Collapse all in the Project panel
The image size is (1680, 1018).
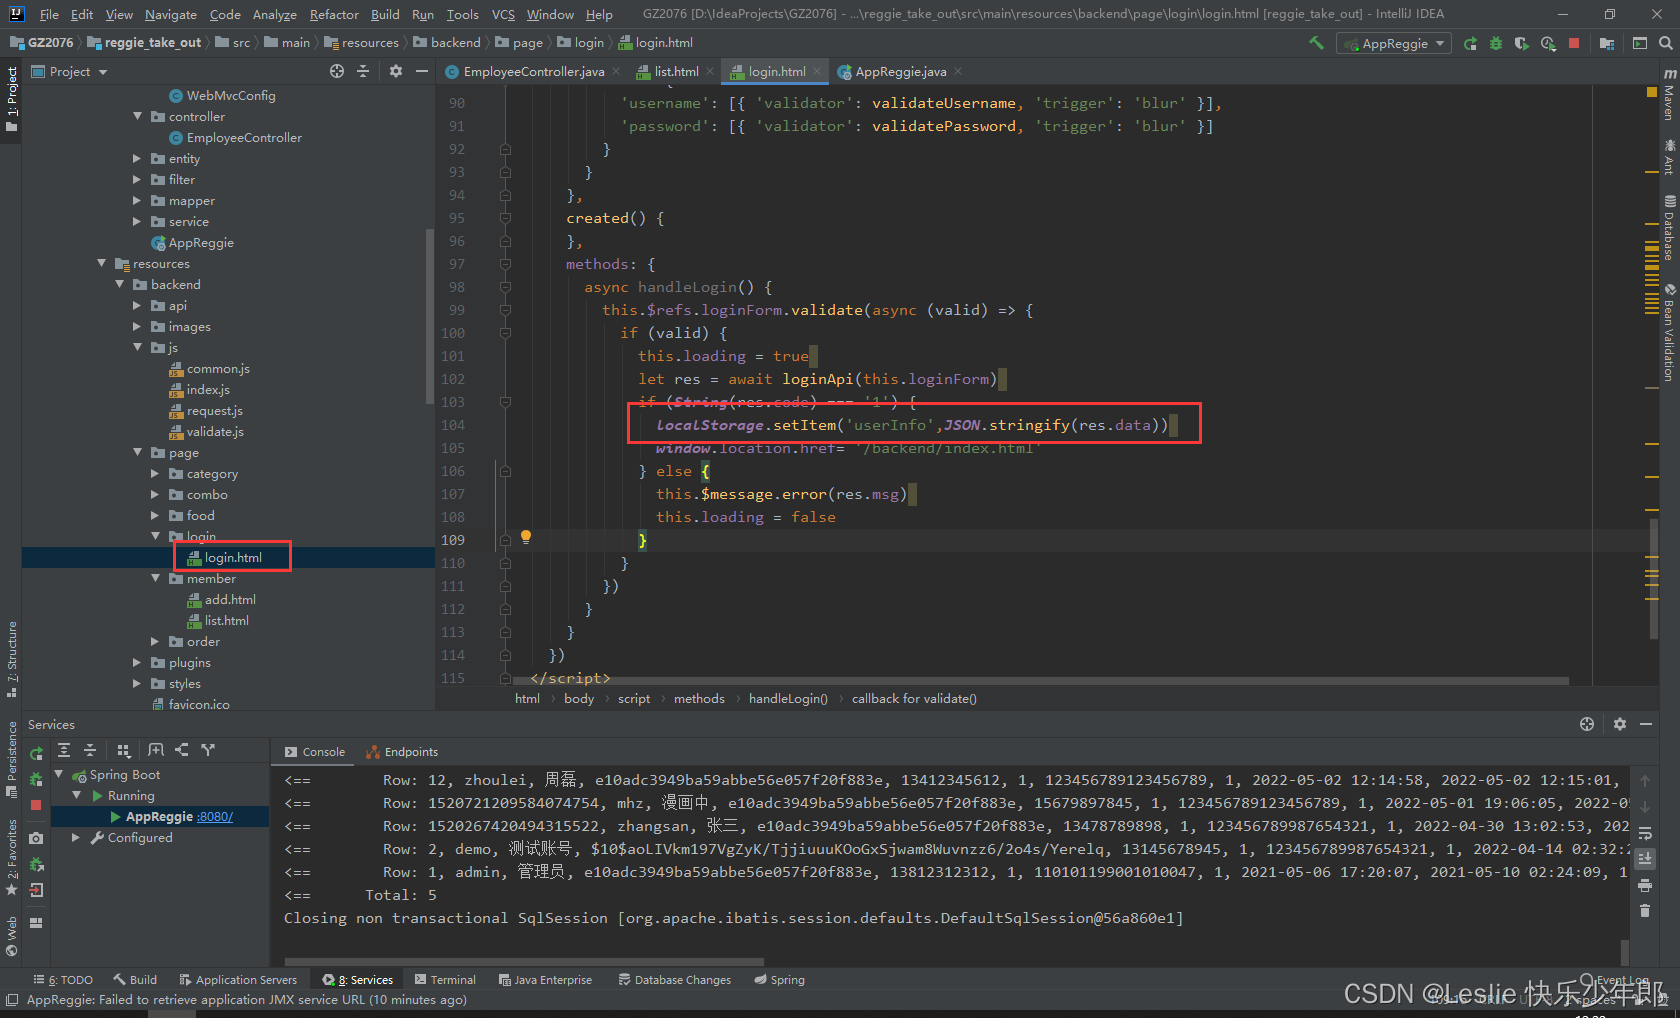(x=363, y=71)
